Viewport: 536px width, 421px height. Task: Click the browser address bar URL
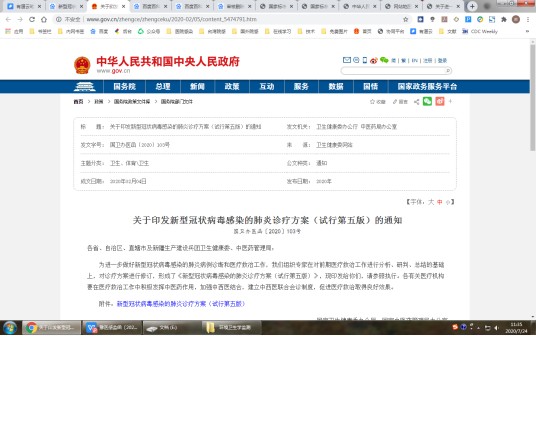[171, 19]
